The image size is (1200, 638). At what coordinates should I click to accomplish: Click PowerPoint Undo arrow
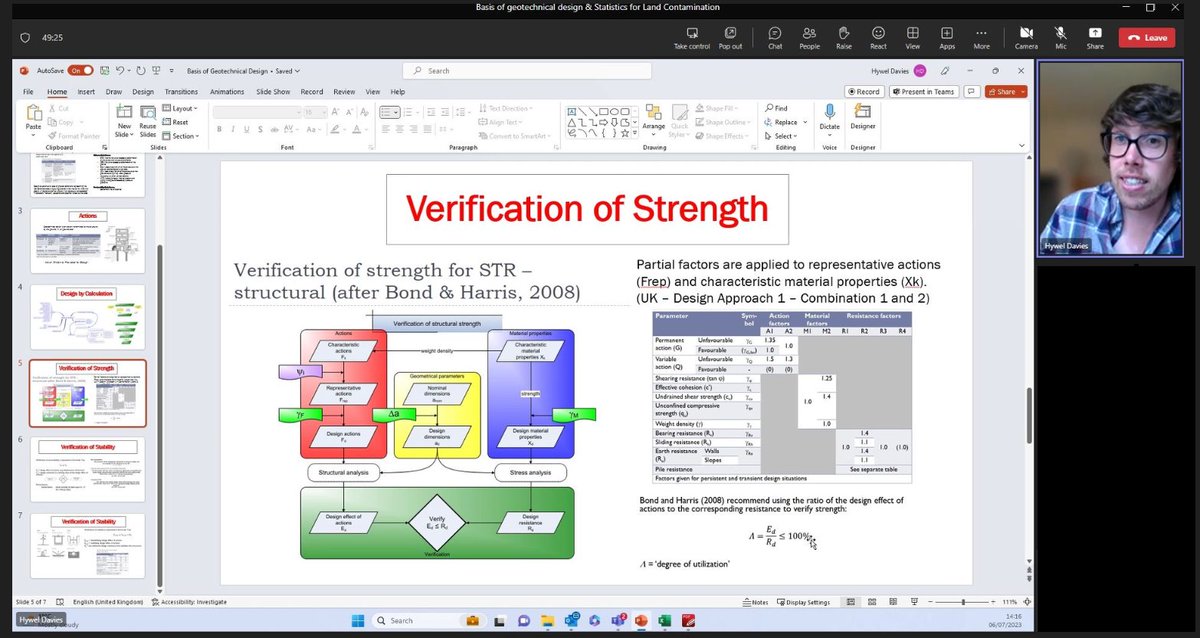point(120,71)
